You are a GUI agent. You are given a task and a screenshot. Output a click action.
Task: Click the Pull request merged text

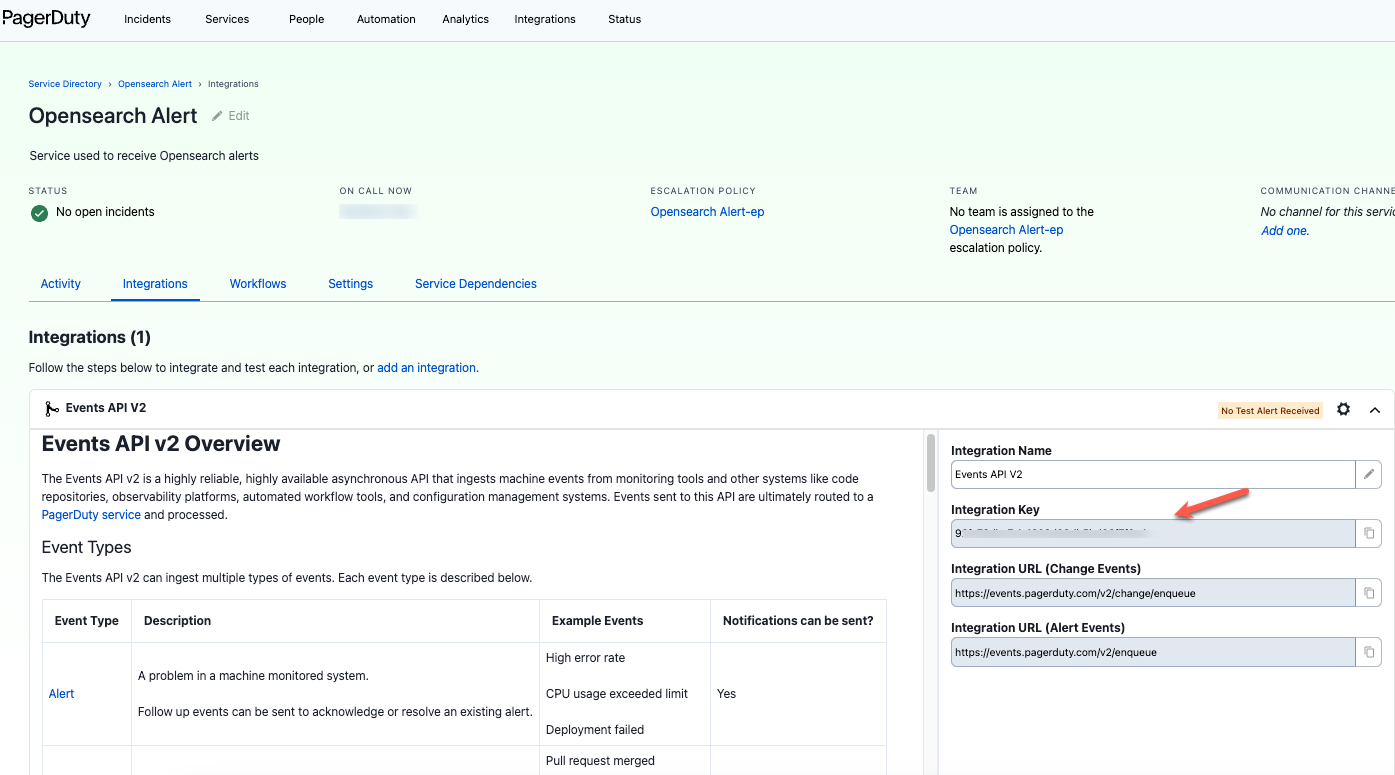[600, 761]
